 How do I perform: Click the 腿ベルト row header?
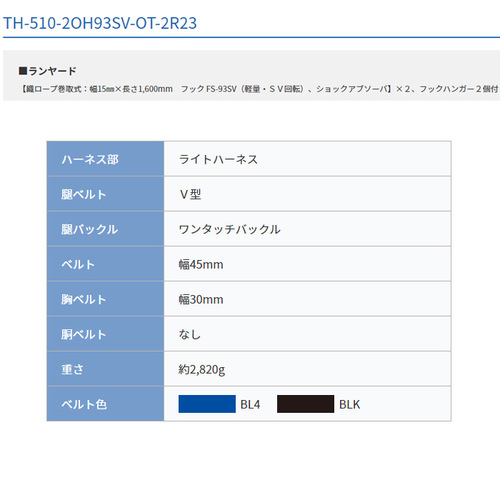105,194
